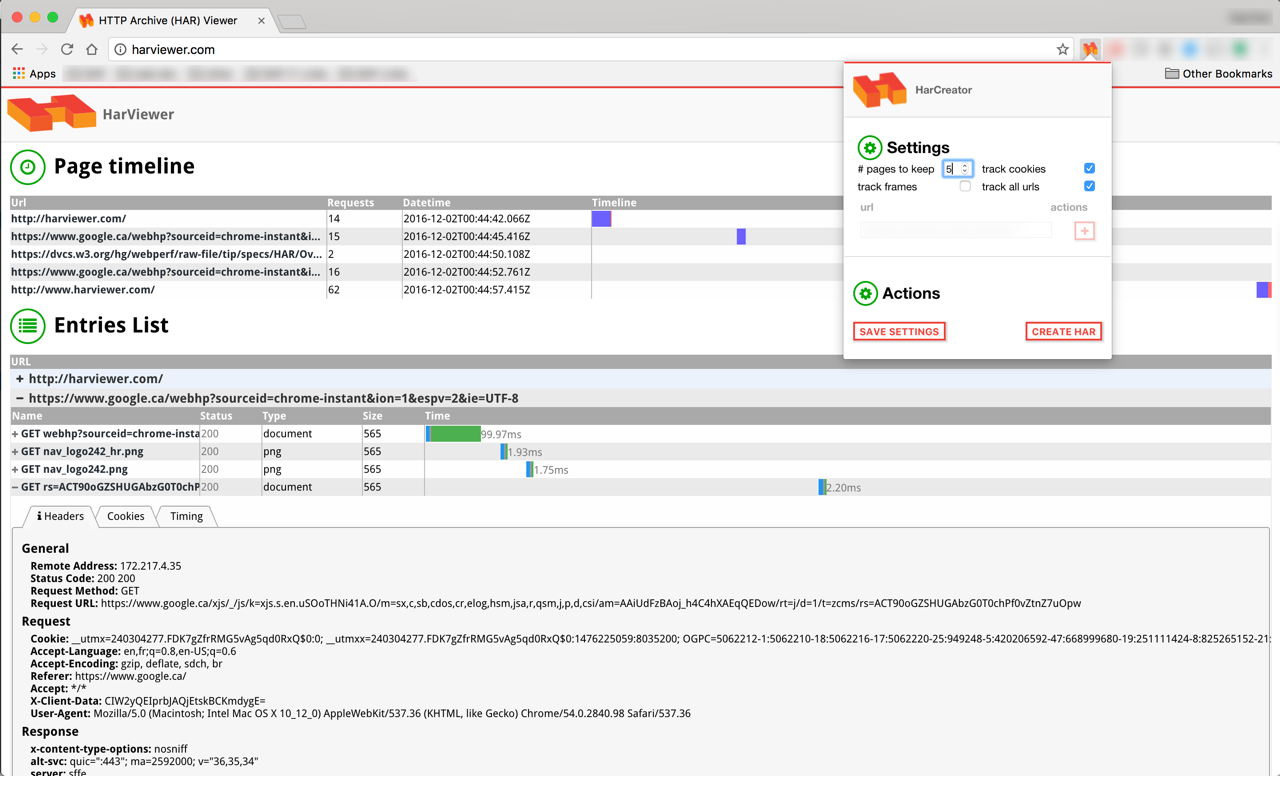Click the browser back arrow
Image resolution: width=1280 pixels, height=800 pixels.
coord(17,49)
